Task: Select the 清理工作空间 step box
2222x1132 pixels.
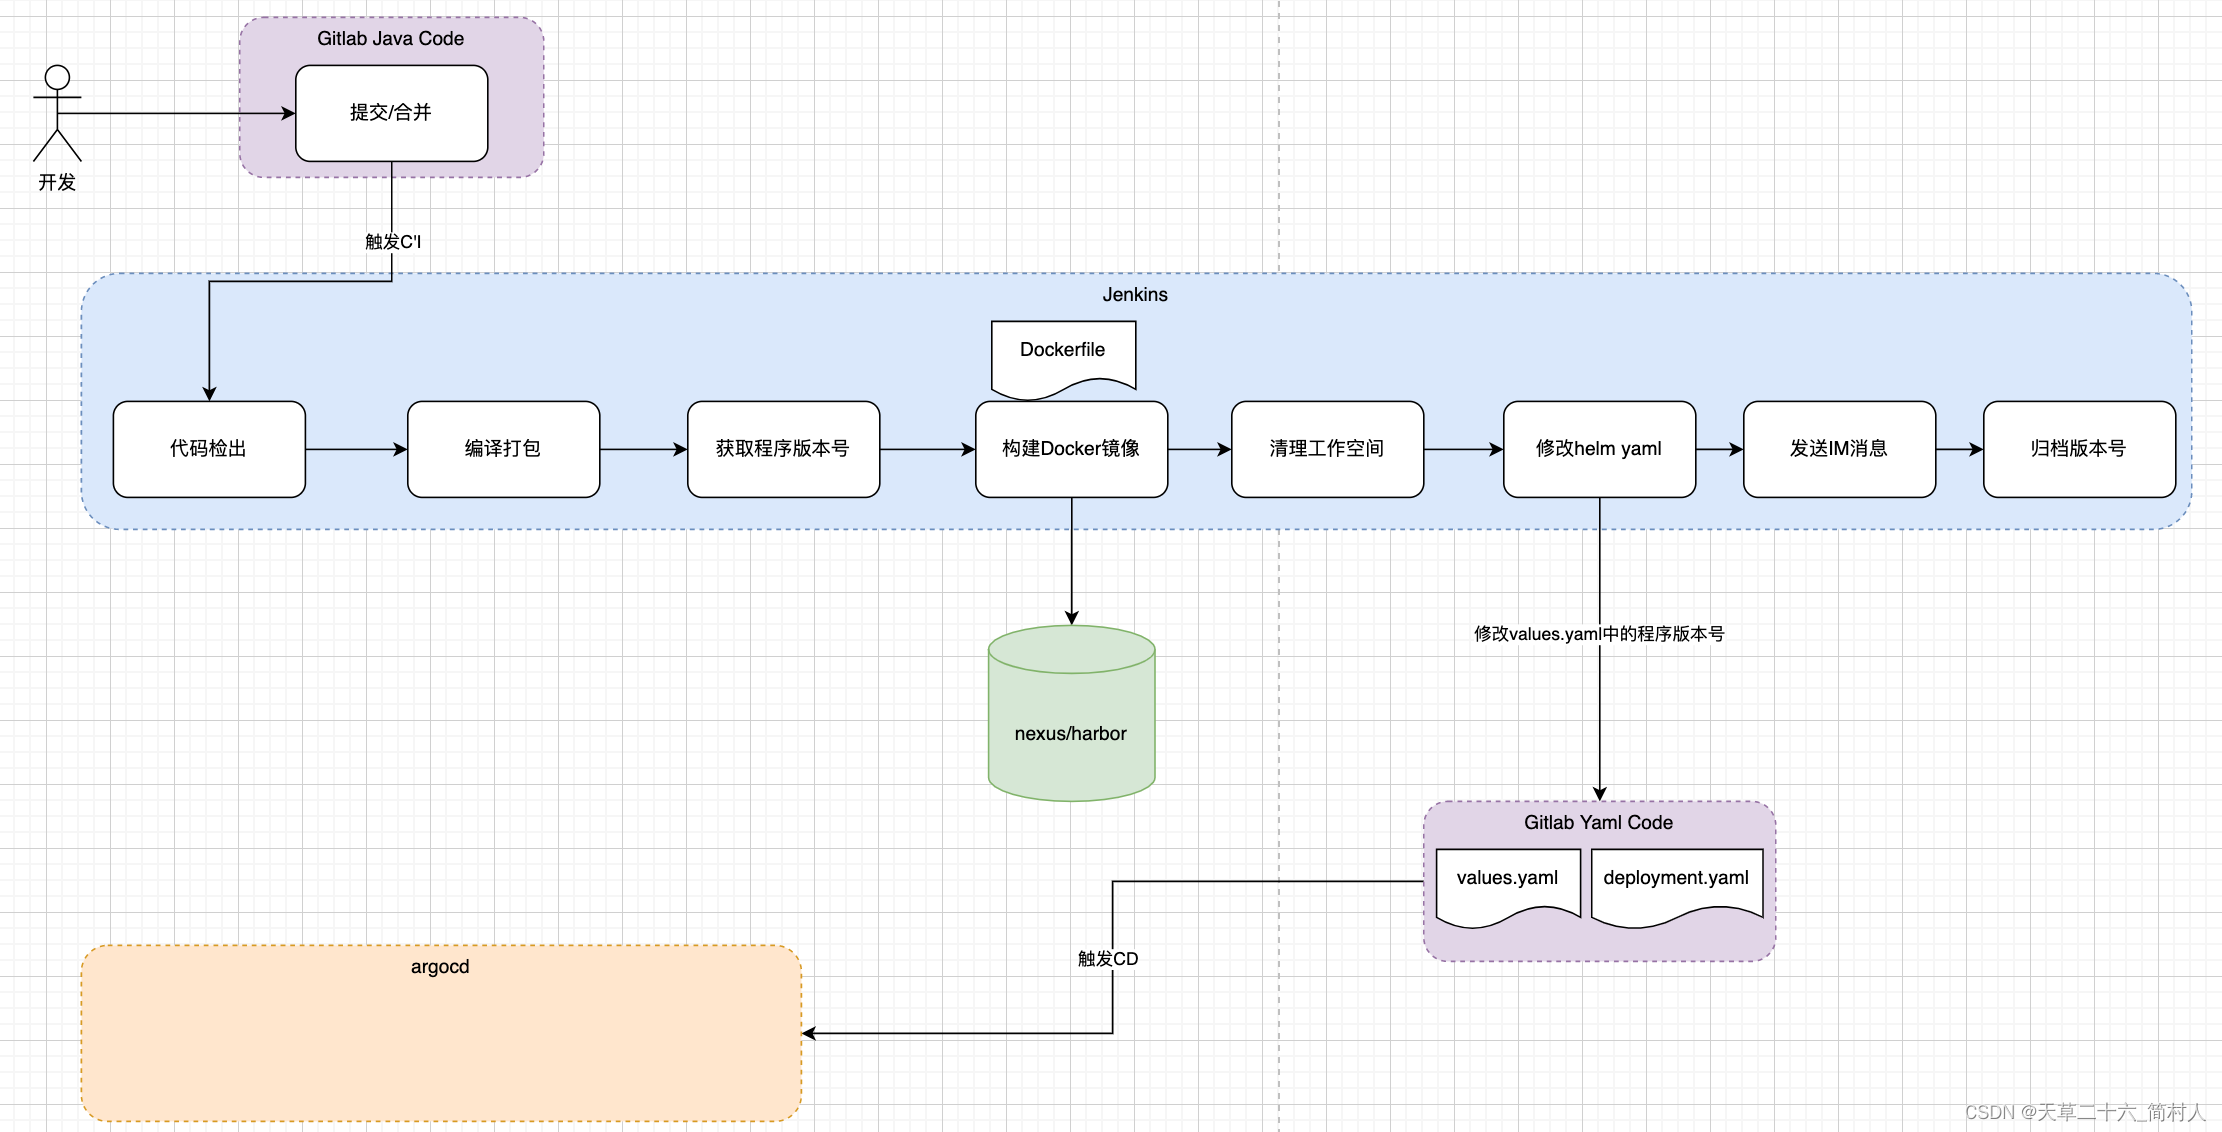Action: [x=1328, y=449]
